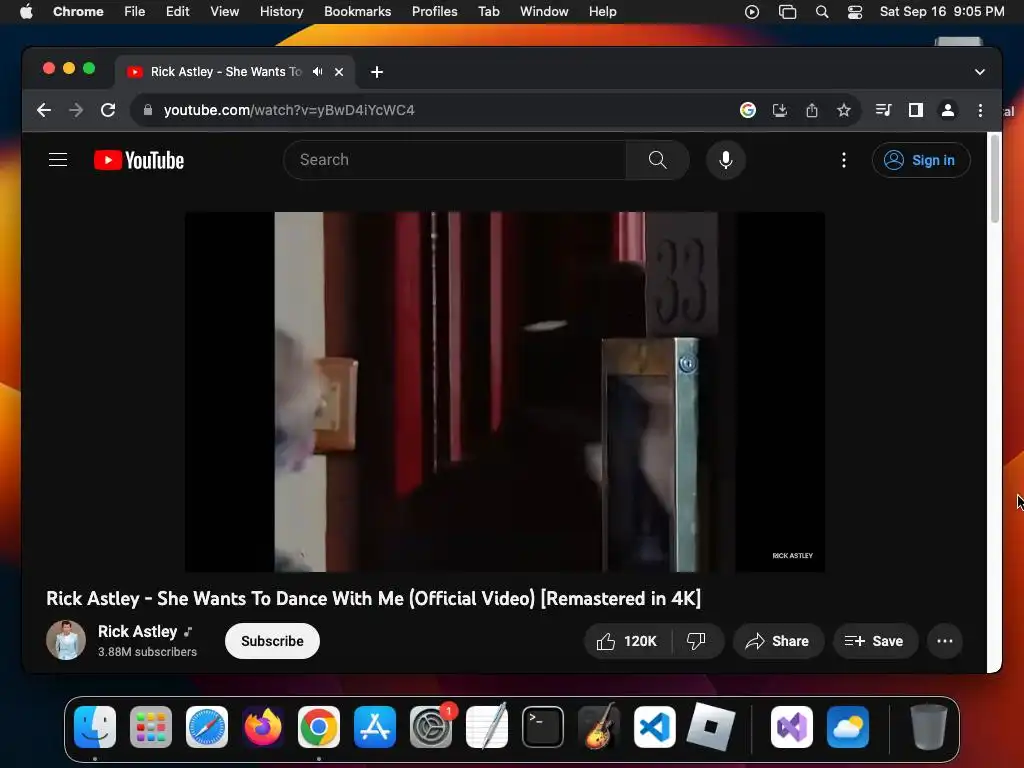
Task: Open the Trash in the Dock
Action: (x=929, y=727)
